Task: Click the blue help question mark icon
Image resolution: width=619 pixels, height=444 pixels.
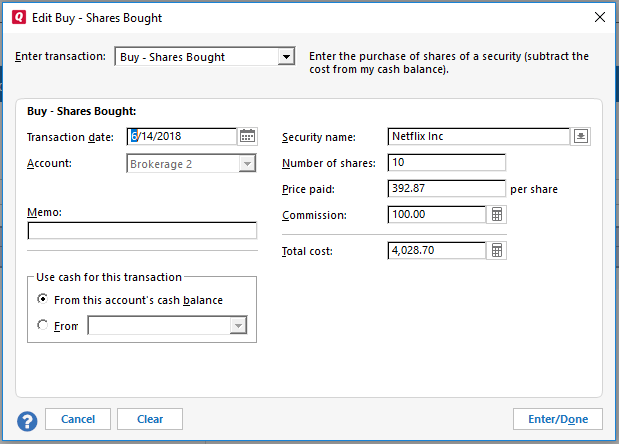Action: click(x=27, y=419)
